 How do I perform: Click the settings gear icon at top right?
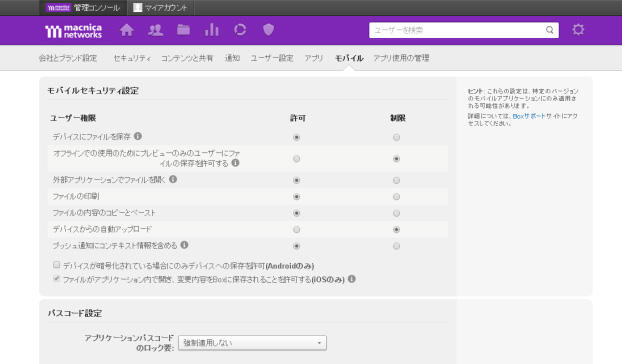click(578, 30)
